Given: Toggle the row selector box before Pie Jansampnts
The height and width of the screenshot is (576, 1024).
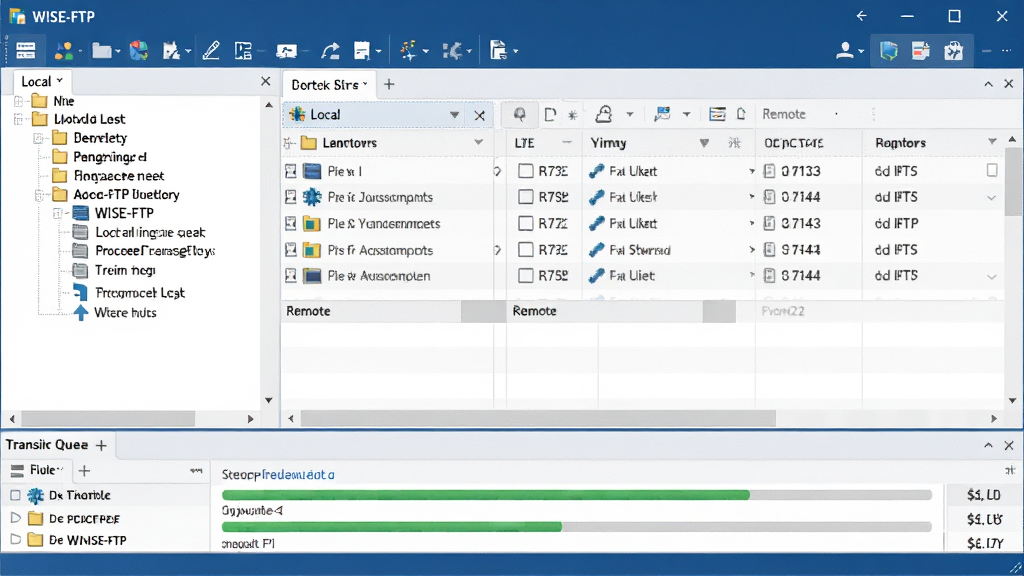Looking at the screenshot, I should click(x=291, y=197).
